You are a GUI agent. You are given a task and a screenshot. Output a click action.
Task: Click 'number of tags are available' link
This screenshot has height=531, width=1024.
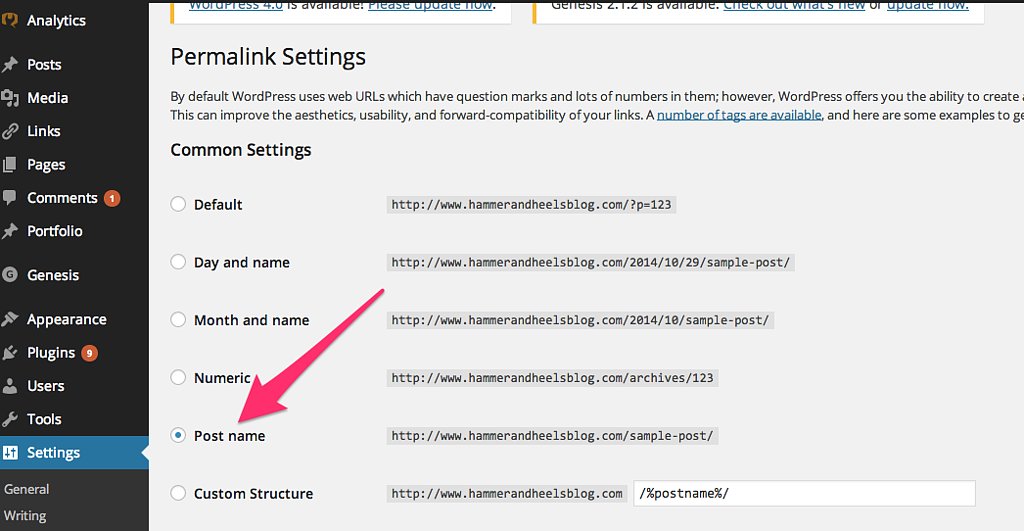point(739,115)
